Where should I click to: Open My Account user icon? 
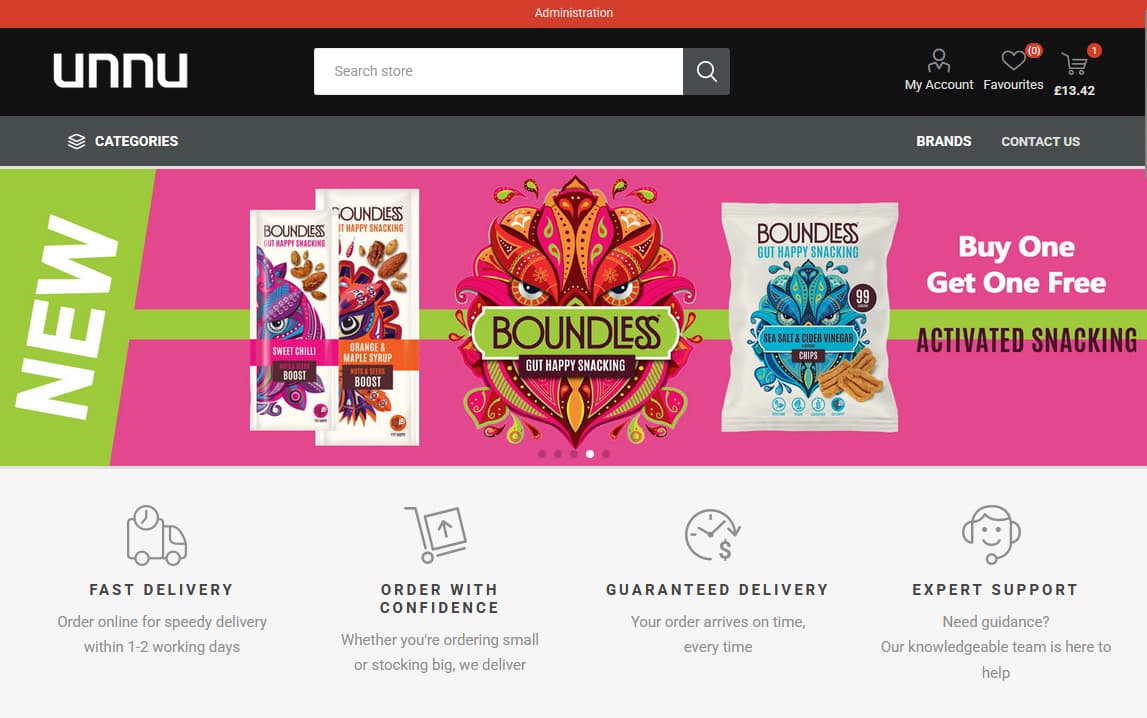pos(939,61)
